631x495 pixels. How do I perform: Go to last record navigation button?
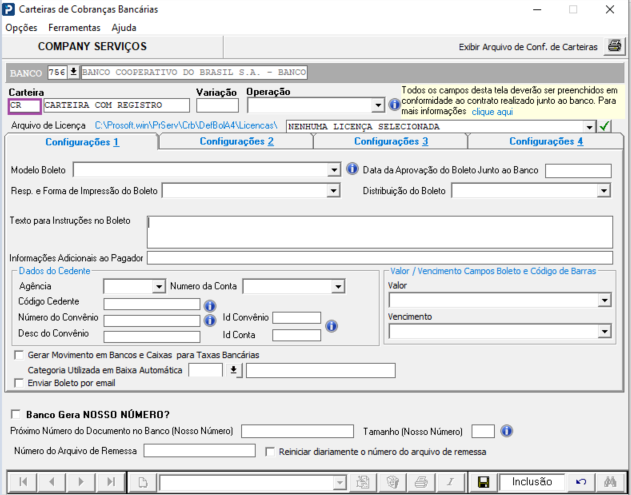(111, 482)
